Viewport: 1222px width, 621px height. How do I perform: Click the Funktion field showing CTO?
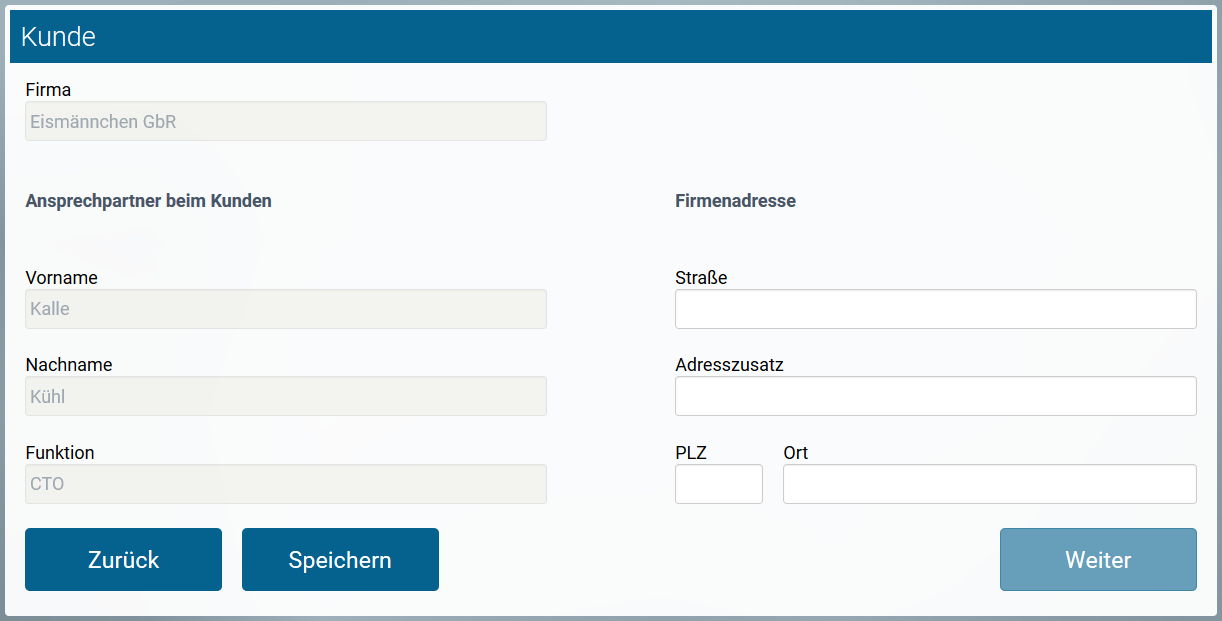pyautogui.click(x=285, y=483)
